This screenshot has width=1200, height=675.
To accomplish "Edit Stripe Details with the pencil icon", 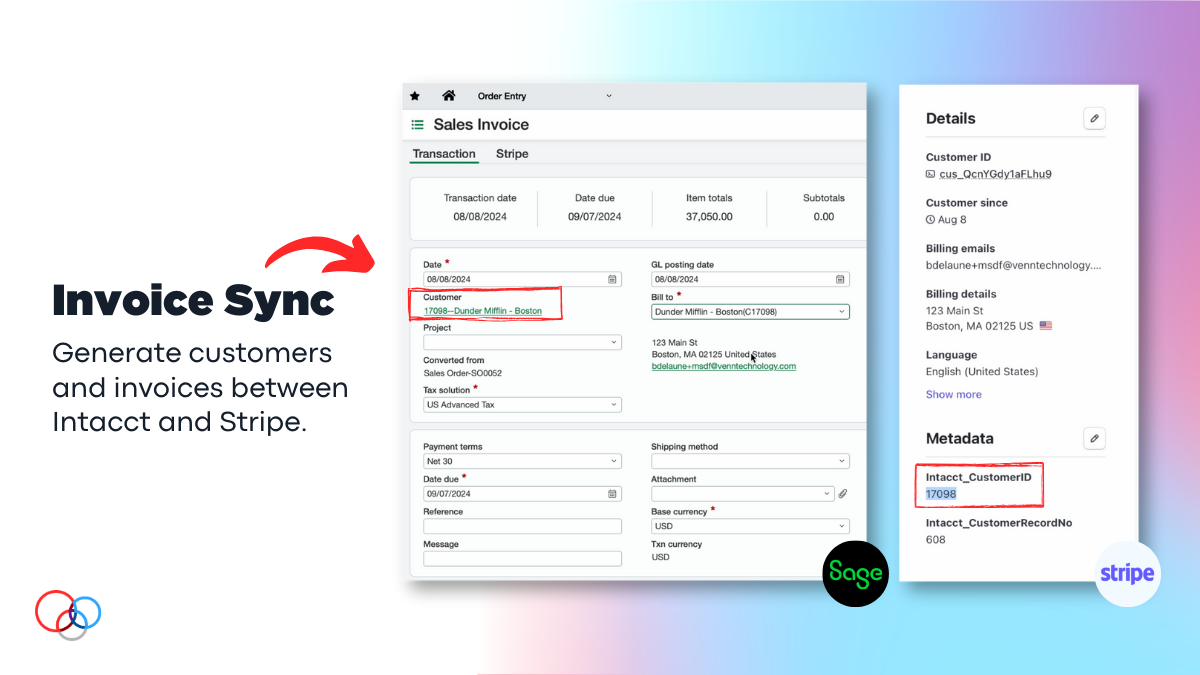I will click(1094, 119).
